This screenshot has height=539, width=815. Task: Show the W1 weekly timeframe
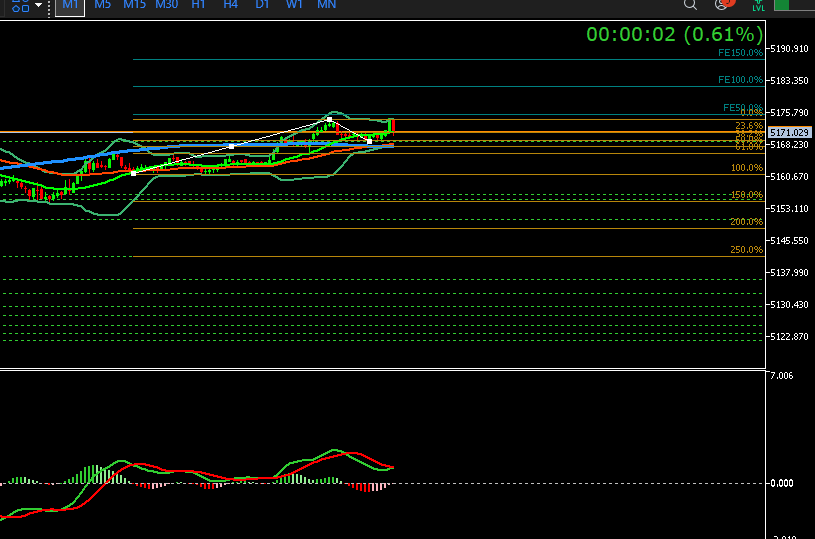pos(294,5)
